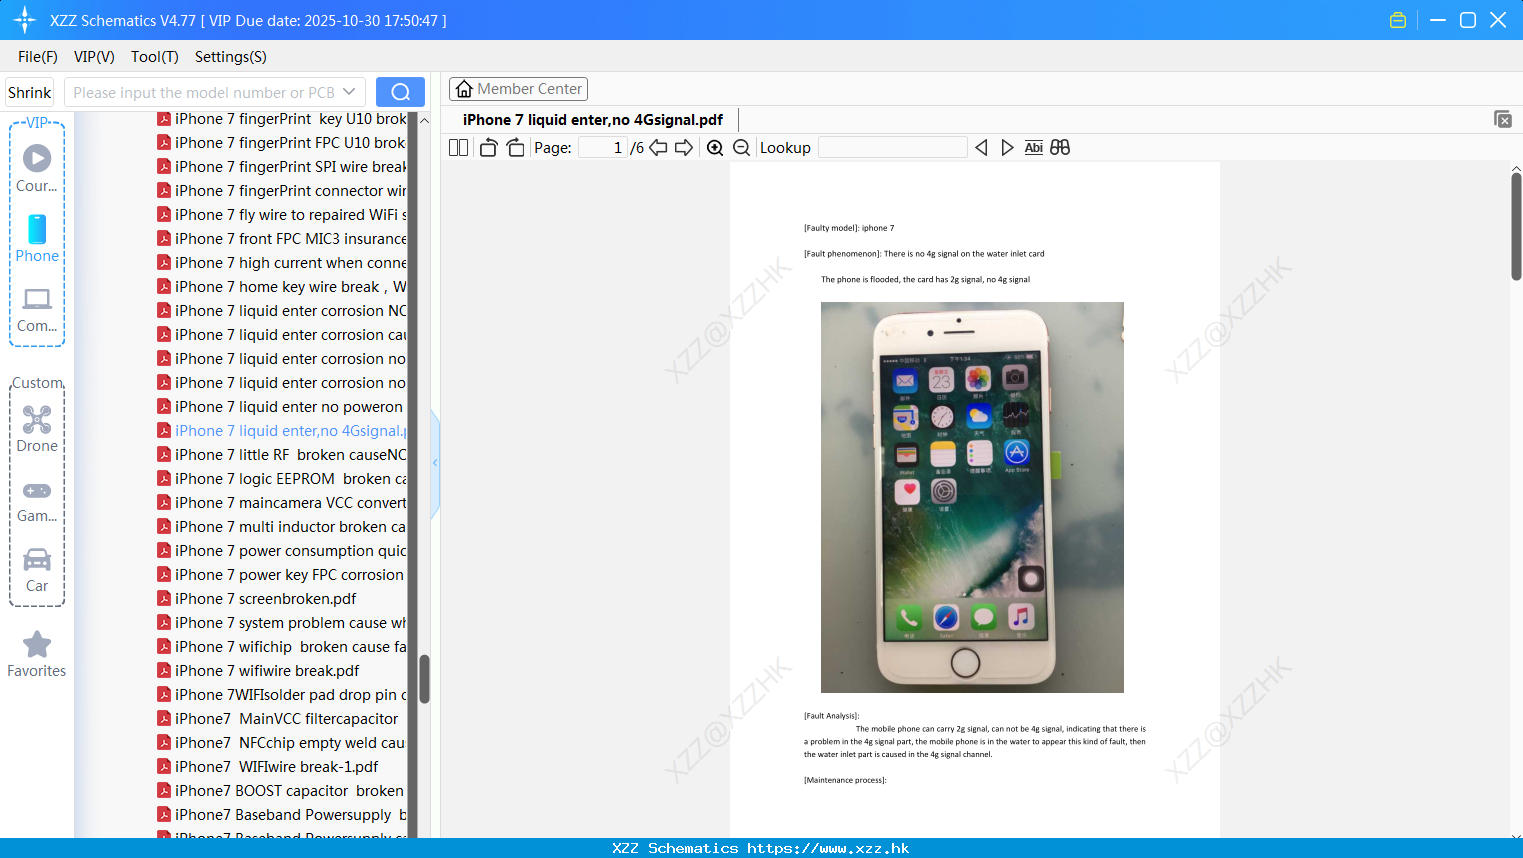Click the Shrink button
Image resolution: width=1523 pixels, height=858 pixels.
pos(30,92)
